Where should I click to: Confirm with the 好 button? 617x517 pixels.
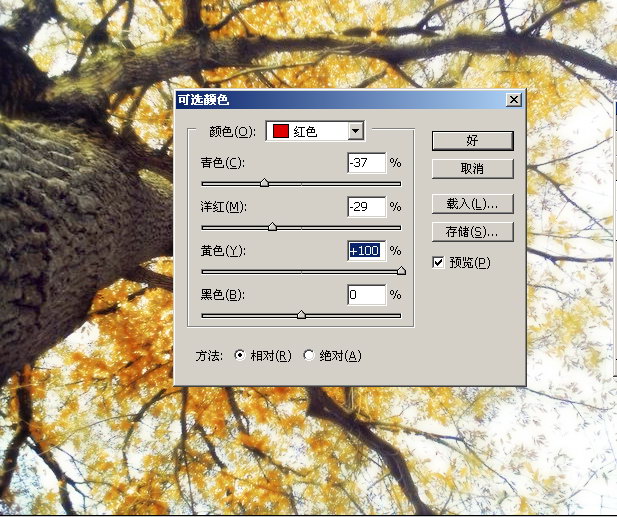pyautogui.click(x=473, y=140)
